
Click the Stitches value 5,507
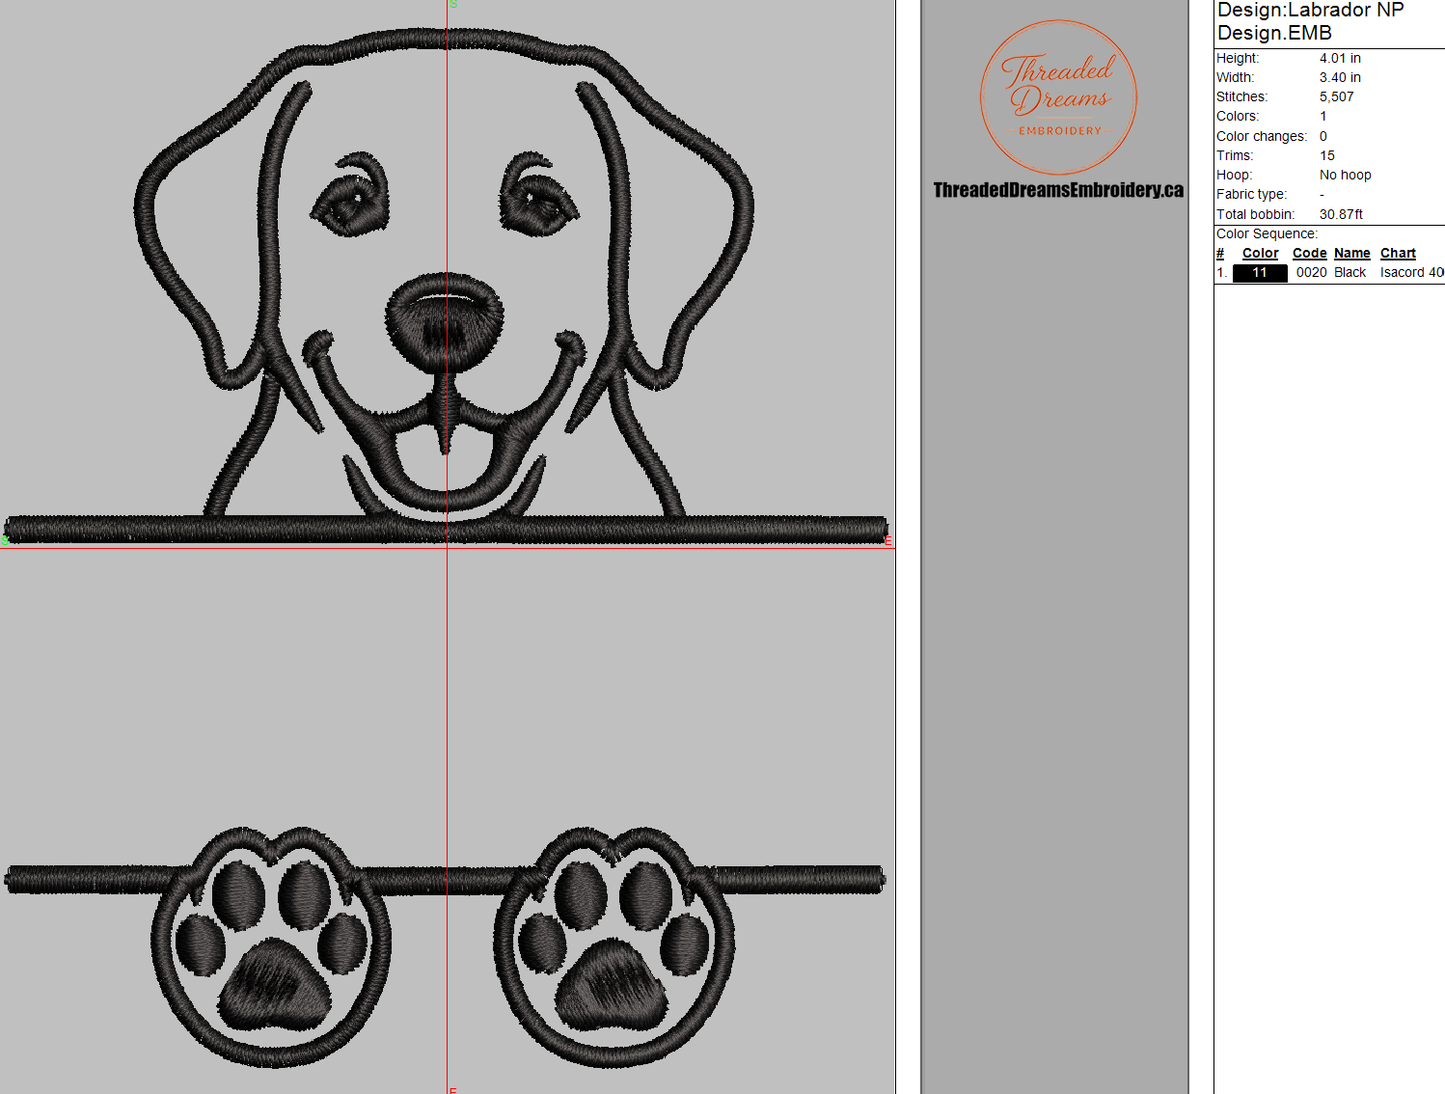tap(1336, 97)
